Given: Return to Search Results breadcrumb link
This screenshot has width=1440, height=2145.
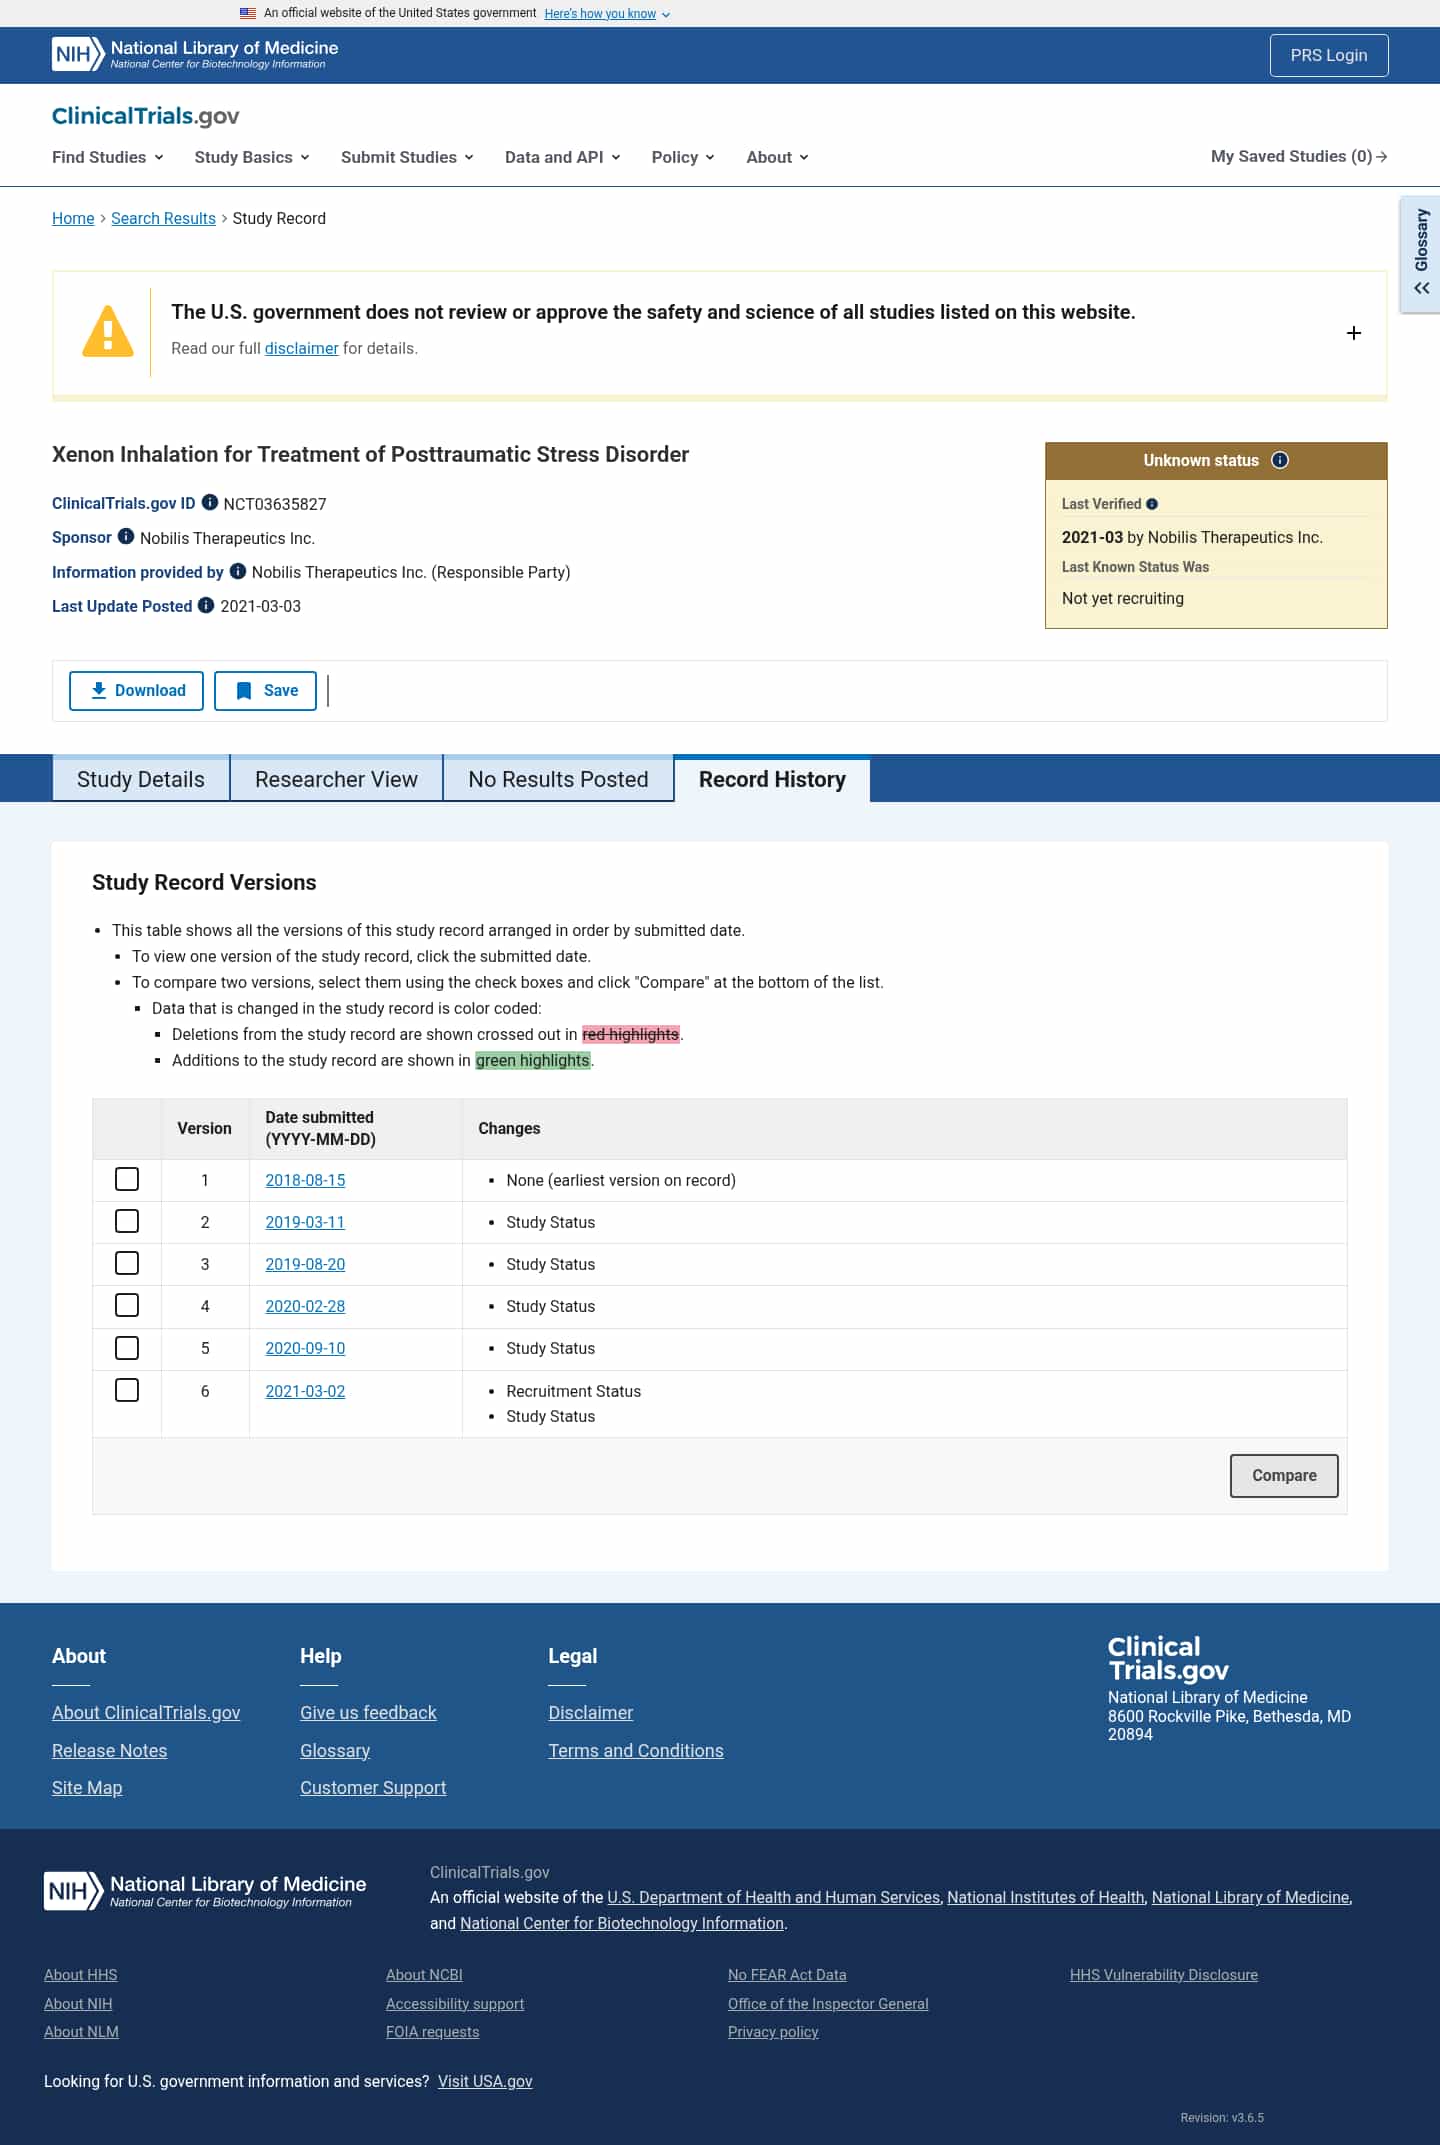Looking at the screenshot, I should [x=163, y=218].
